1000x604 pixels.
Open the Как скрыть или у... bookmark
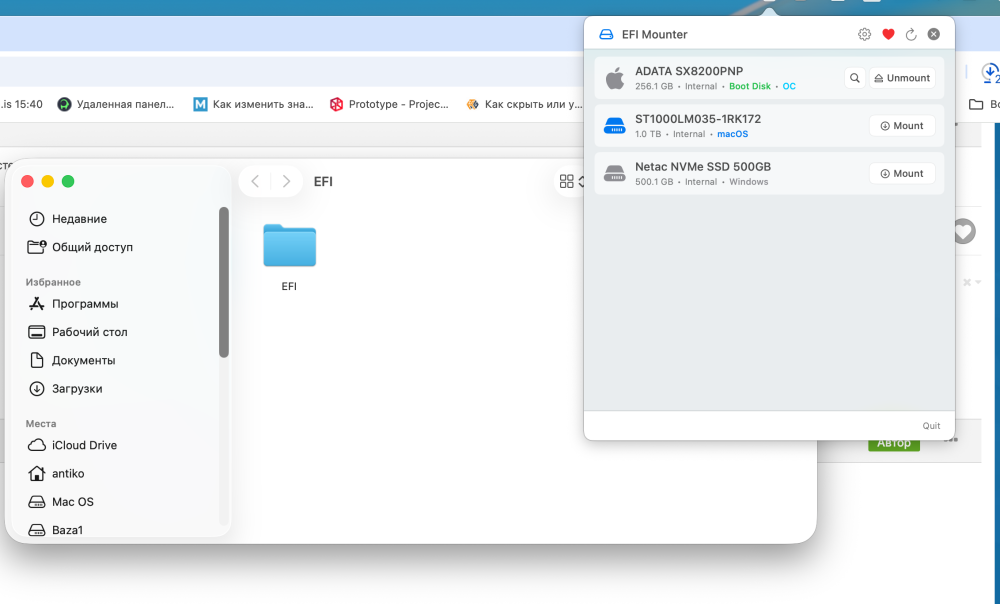click(524, 104)
